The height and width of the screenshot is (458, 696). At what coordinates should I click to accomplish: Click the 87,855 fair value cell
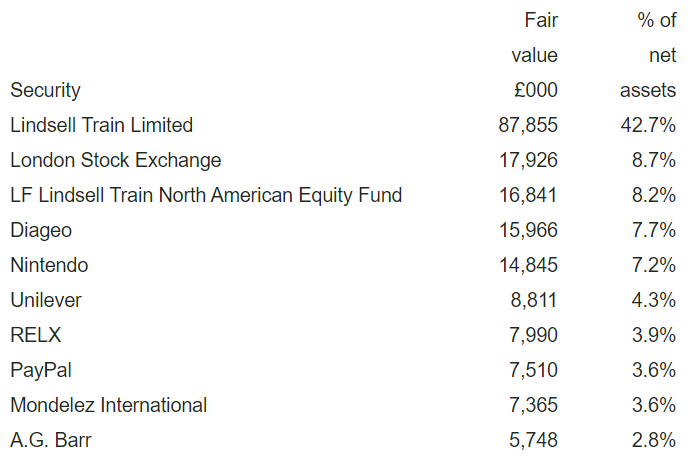528,125
